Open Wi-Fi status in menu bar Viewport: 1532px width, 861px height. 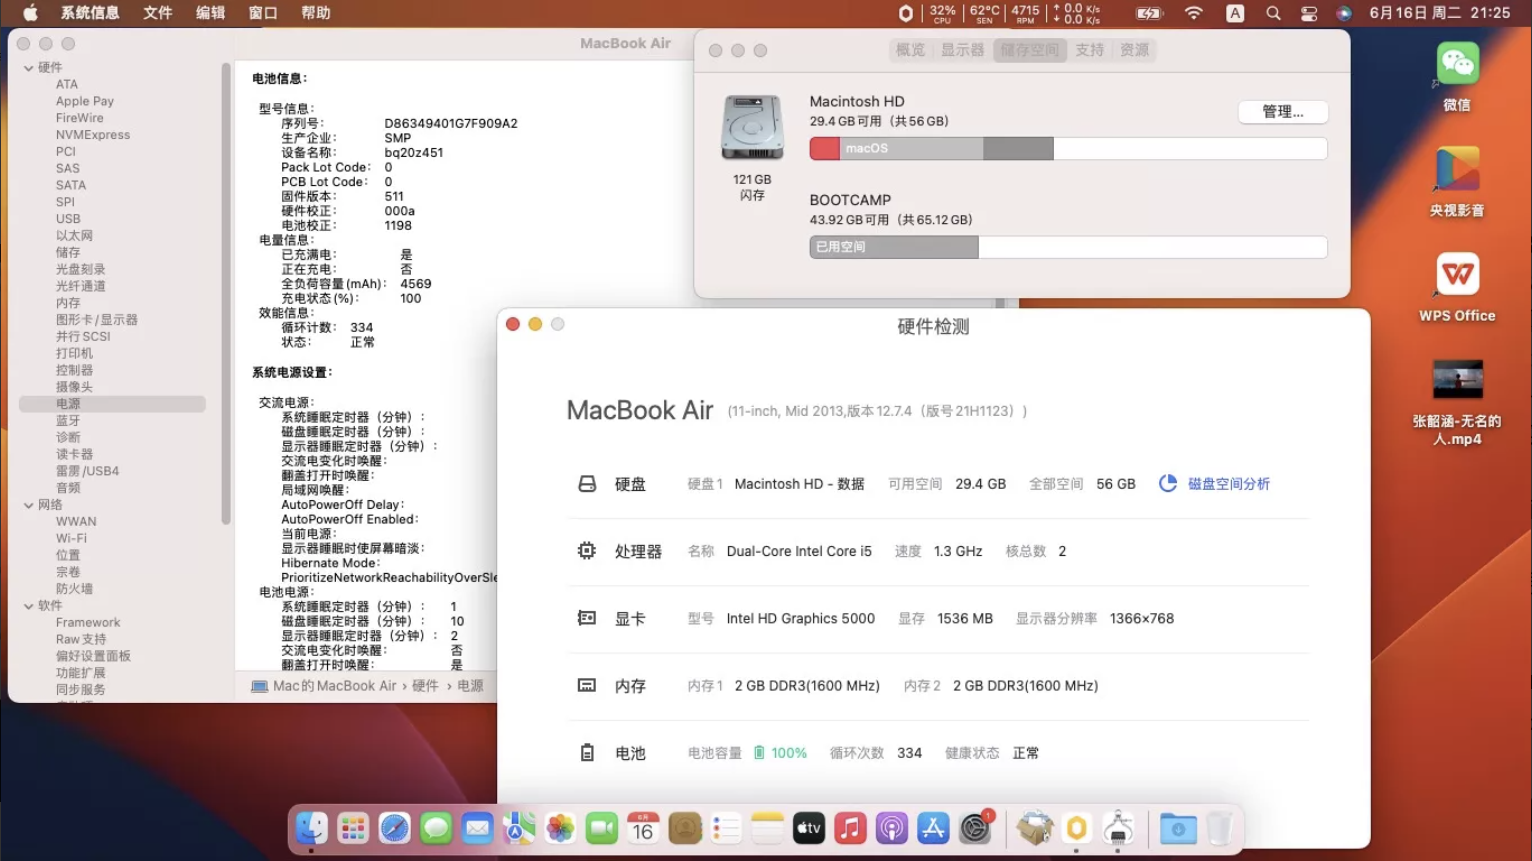(1193, 13)
